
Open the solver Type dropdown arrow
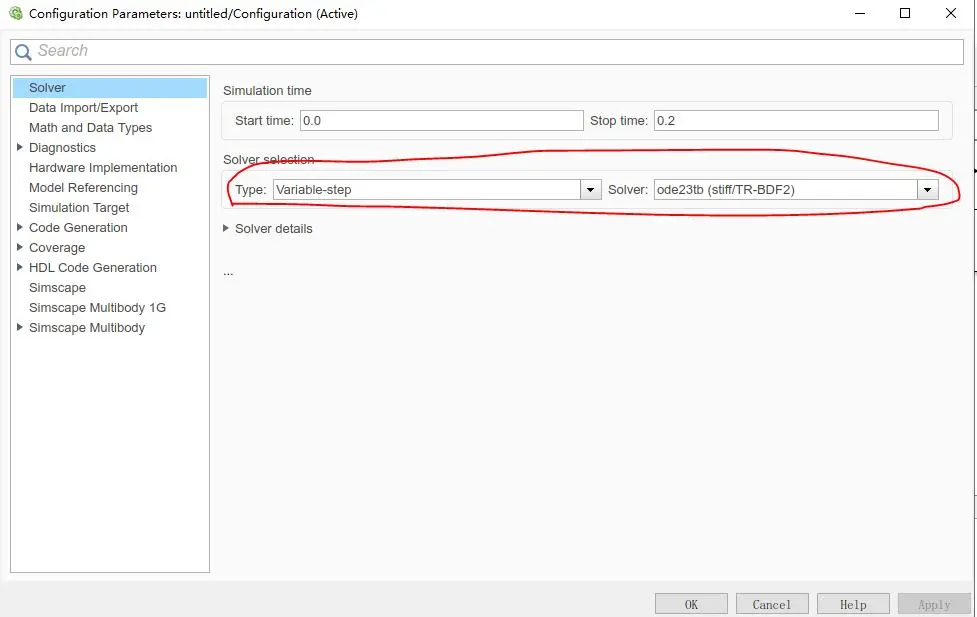point(591,189)
